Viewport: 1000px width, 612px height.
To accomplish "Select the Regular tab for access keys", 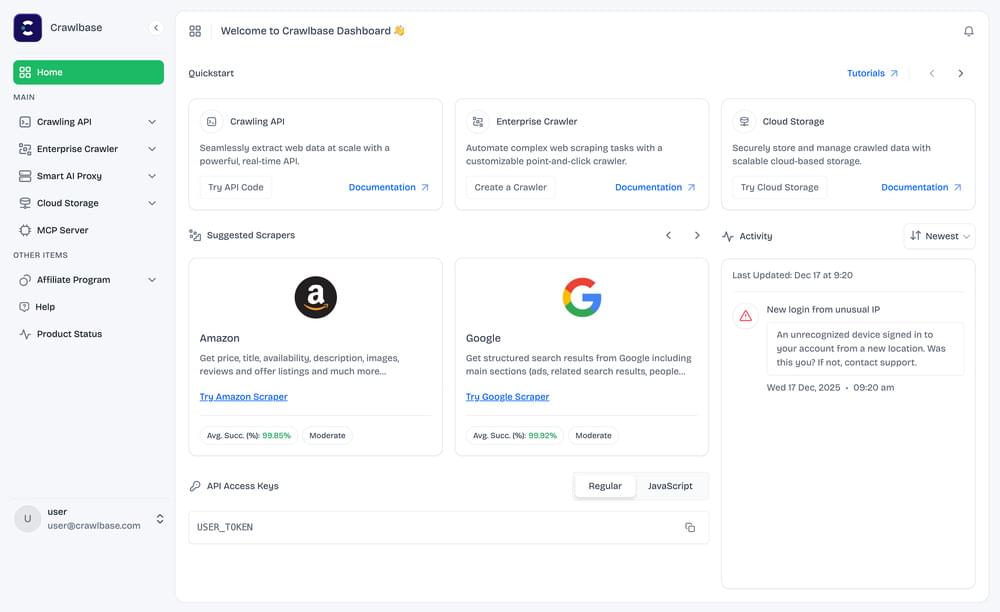I will pyautogui.click(x=604, y=486).
